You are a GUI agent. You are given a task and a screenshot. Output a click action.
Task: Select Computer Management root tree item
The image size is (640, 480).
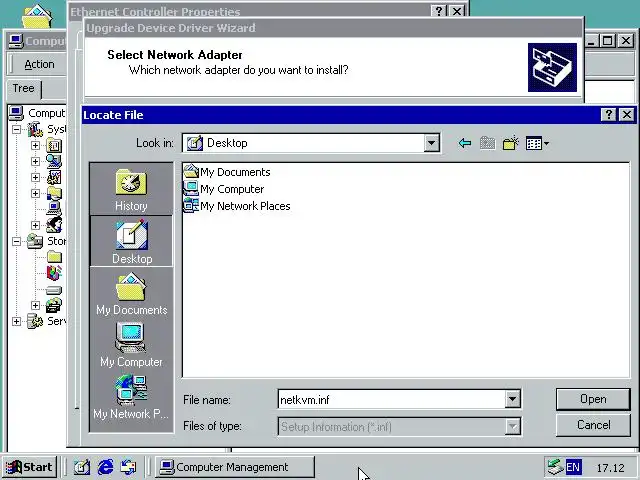click(x=38, y=113)
